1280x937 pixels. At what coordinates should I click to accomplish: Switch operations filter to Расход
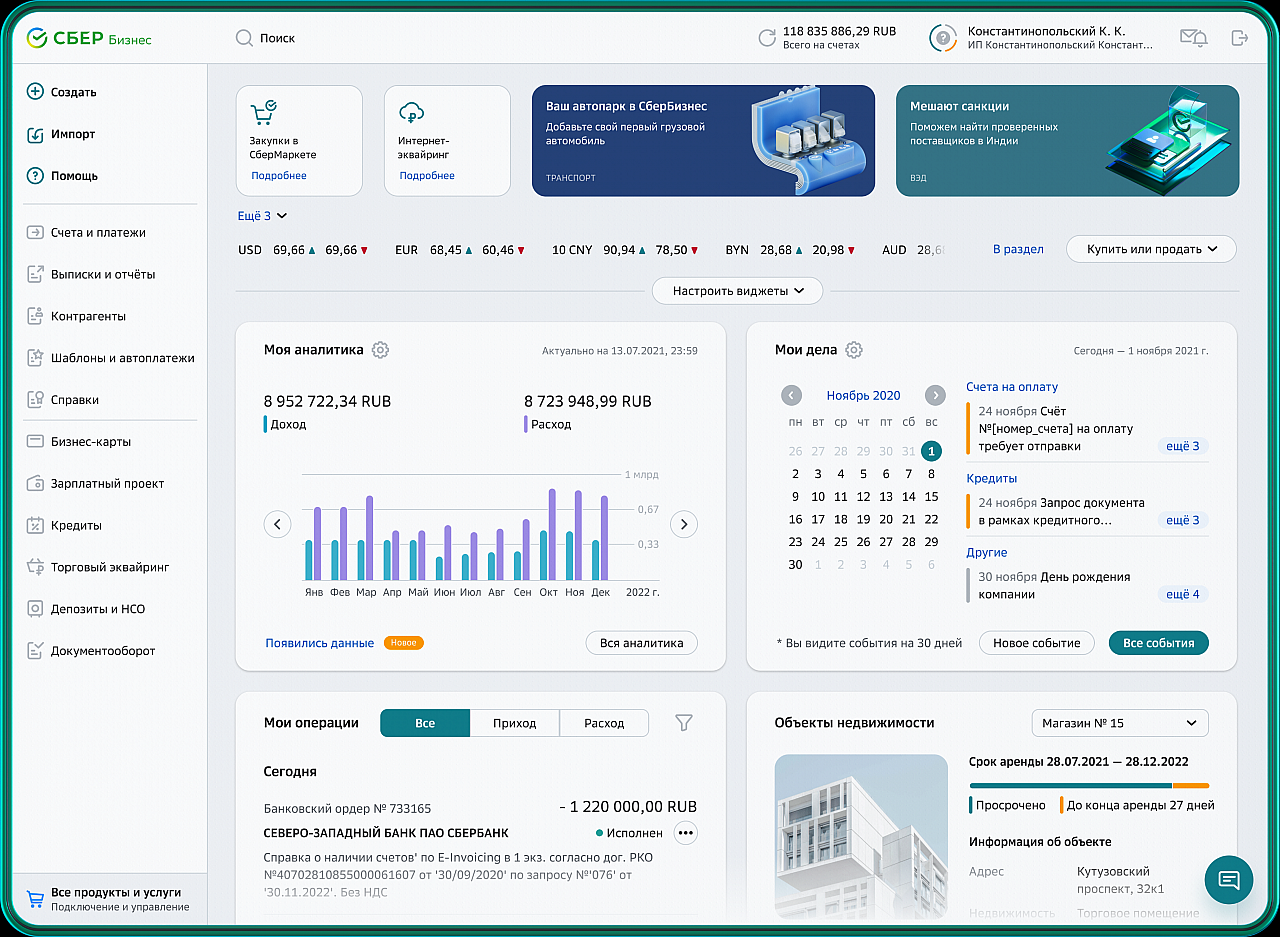pyautogui.click(x=604, y=723)
